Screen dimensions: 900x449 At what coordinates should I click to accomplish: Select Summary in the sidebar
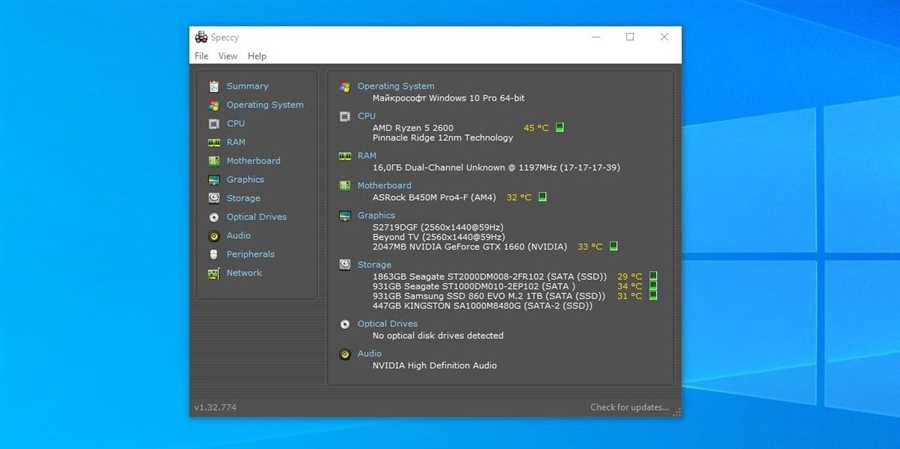247,86
